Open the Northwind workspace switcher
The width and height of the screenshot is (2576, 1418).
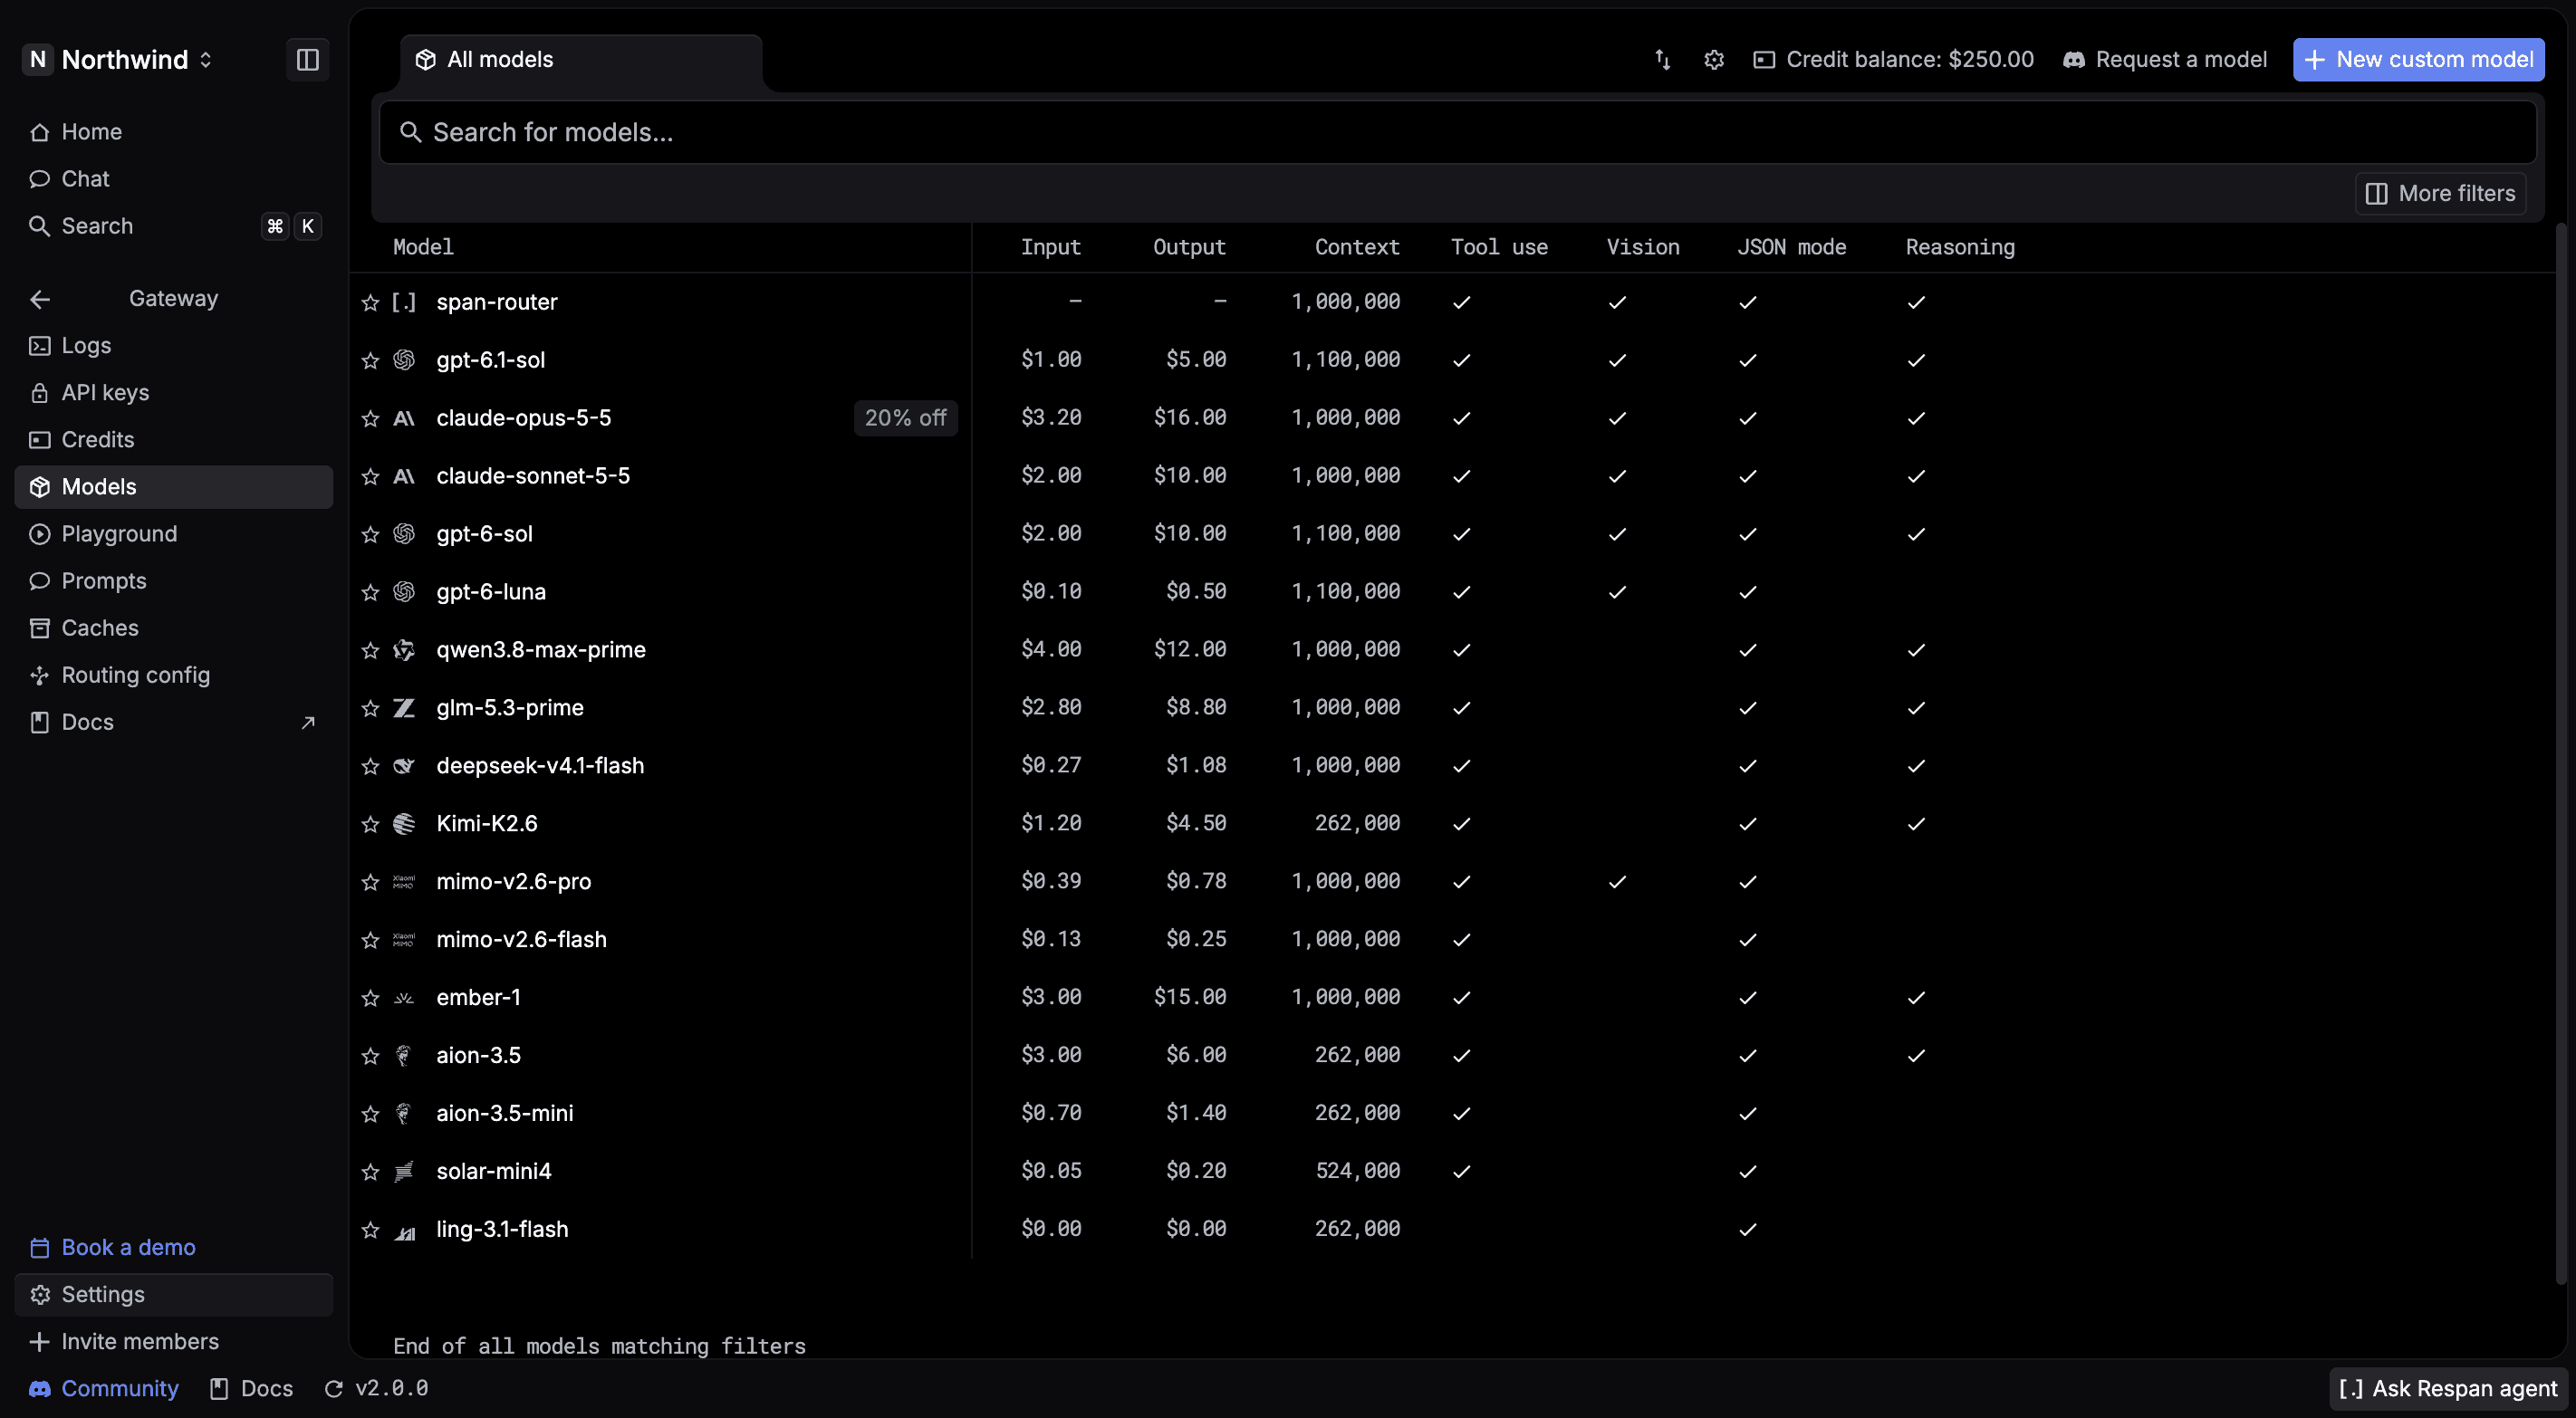(x=119, y=59)
